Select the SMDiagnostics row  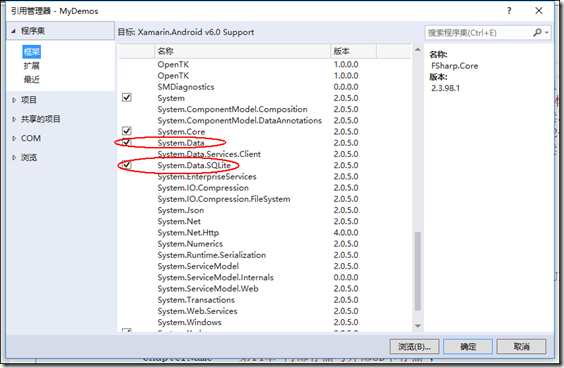pos(265,87)
